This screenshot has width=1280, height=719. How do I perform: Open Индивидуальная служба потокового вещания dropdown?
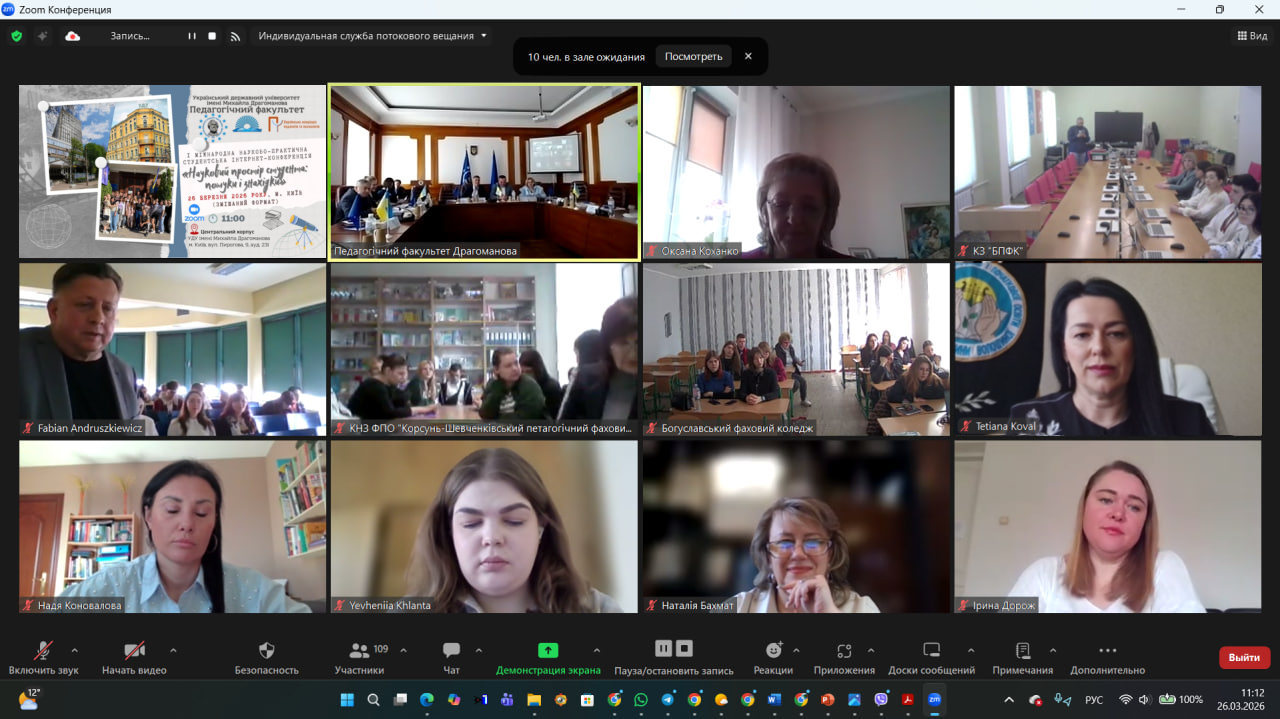(x=373, y=36)
